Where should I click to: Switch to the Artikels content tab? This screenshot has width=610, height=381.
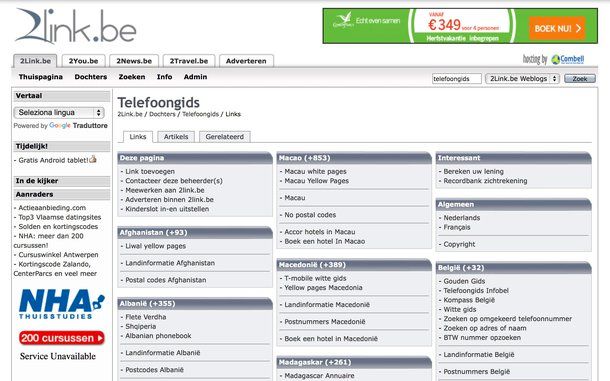click(176, 137)
